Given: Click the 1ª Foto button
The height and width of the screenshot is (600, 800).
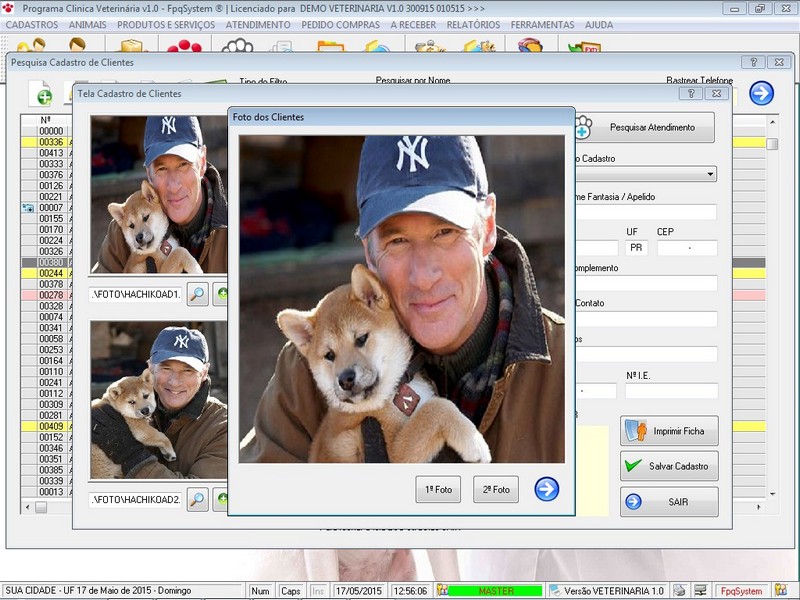Looking at the screenshot, I should click(x=438, y=489).
